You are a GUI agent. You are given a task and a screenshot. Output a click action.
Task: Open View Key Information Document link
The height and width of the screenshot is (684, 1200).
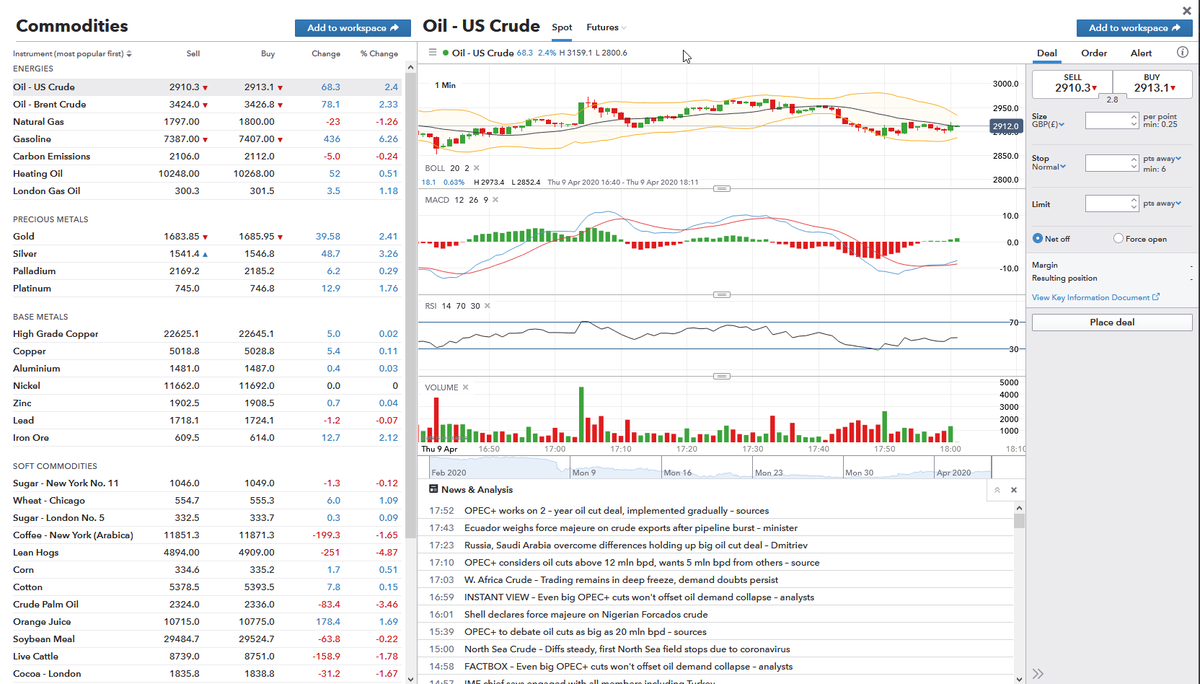1090,297
